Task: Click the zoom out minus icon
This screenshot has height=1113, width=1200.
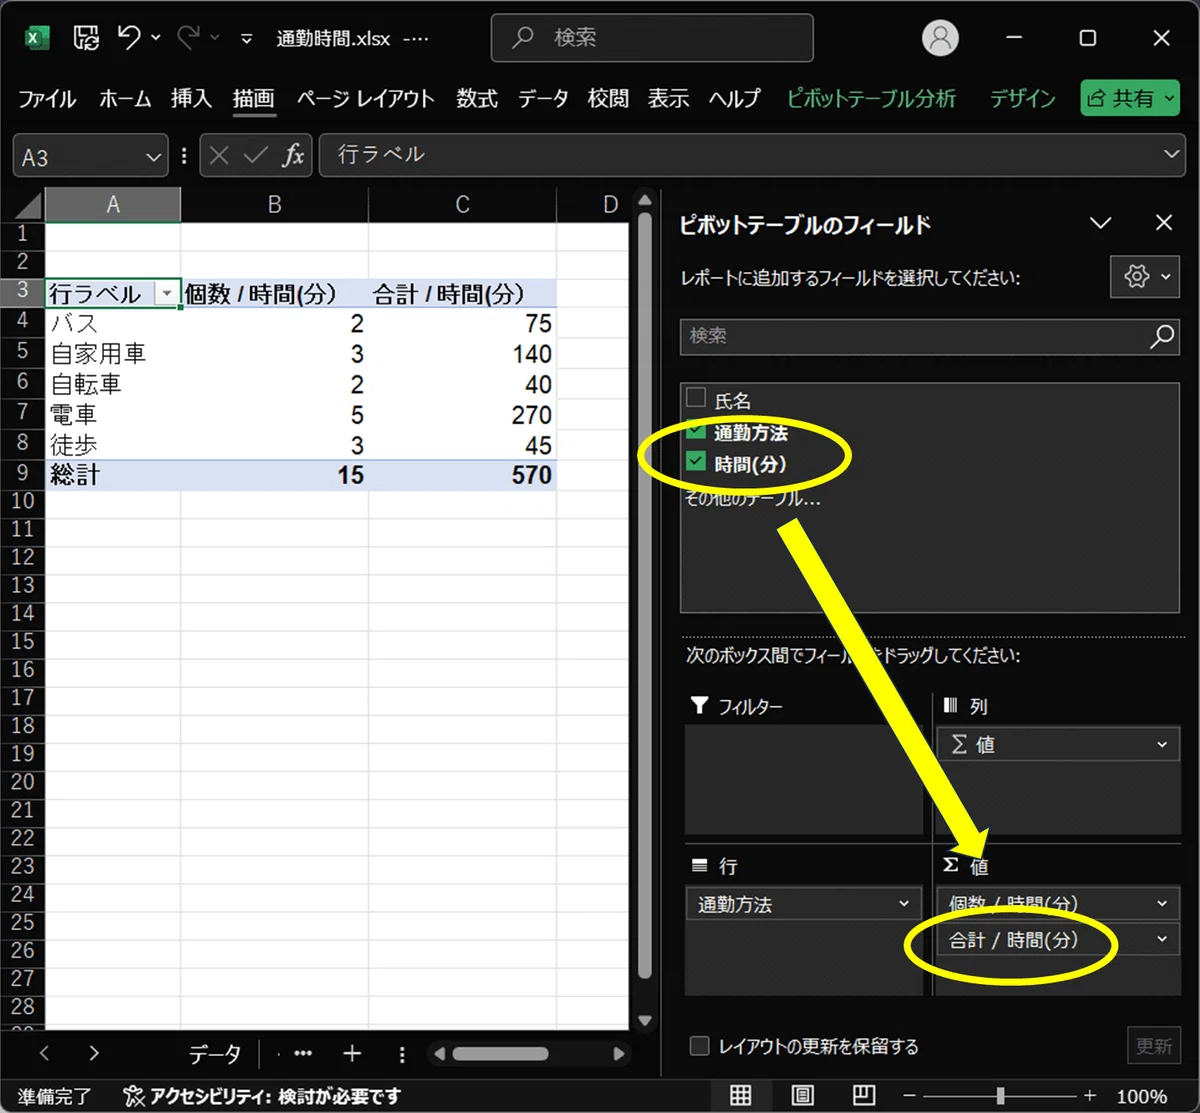Action: pyautogui.click(x=909, y=1096)
